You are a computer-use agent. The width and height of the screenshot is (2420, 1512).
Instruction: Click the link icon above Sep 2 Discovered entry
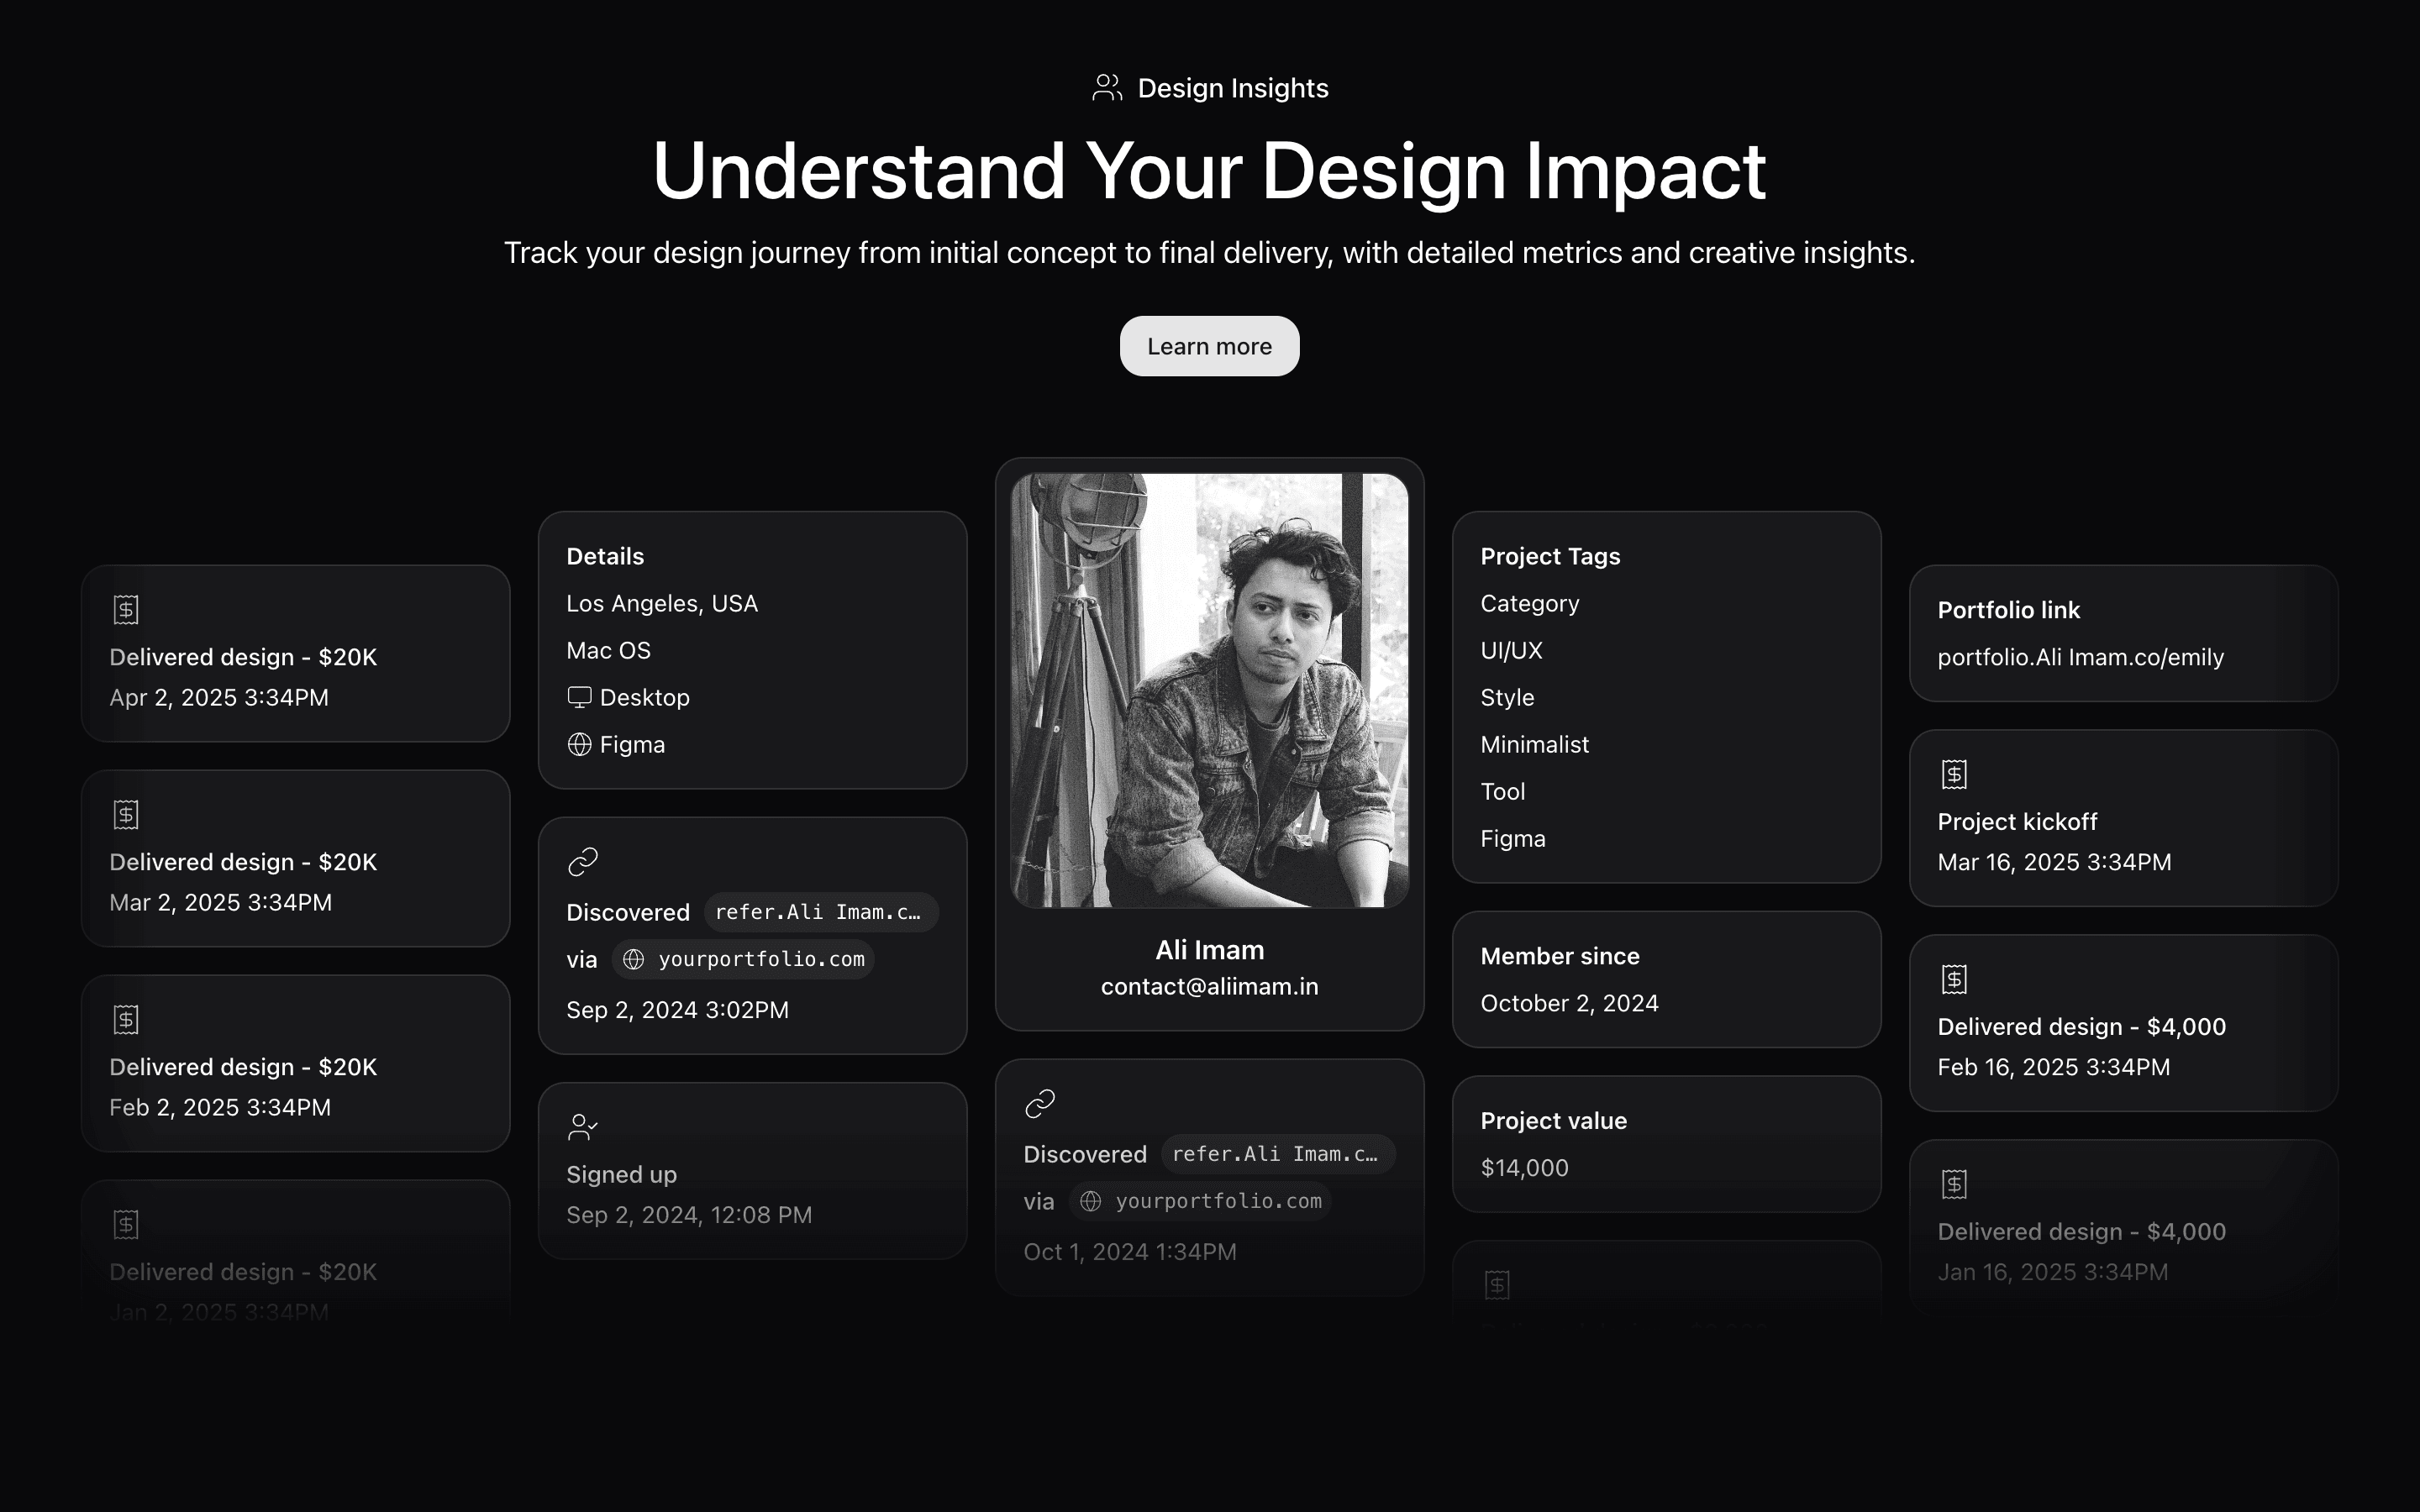(582, 861)
